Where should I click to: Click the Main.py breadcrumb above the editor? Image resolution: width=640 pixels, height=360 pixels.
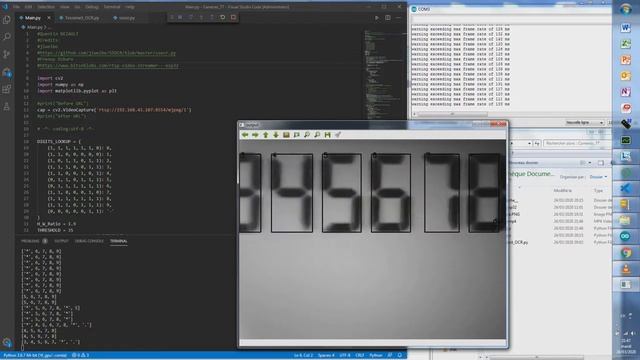[x=35, y=27]
